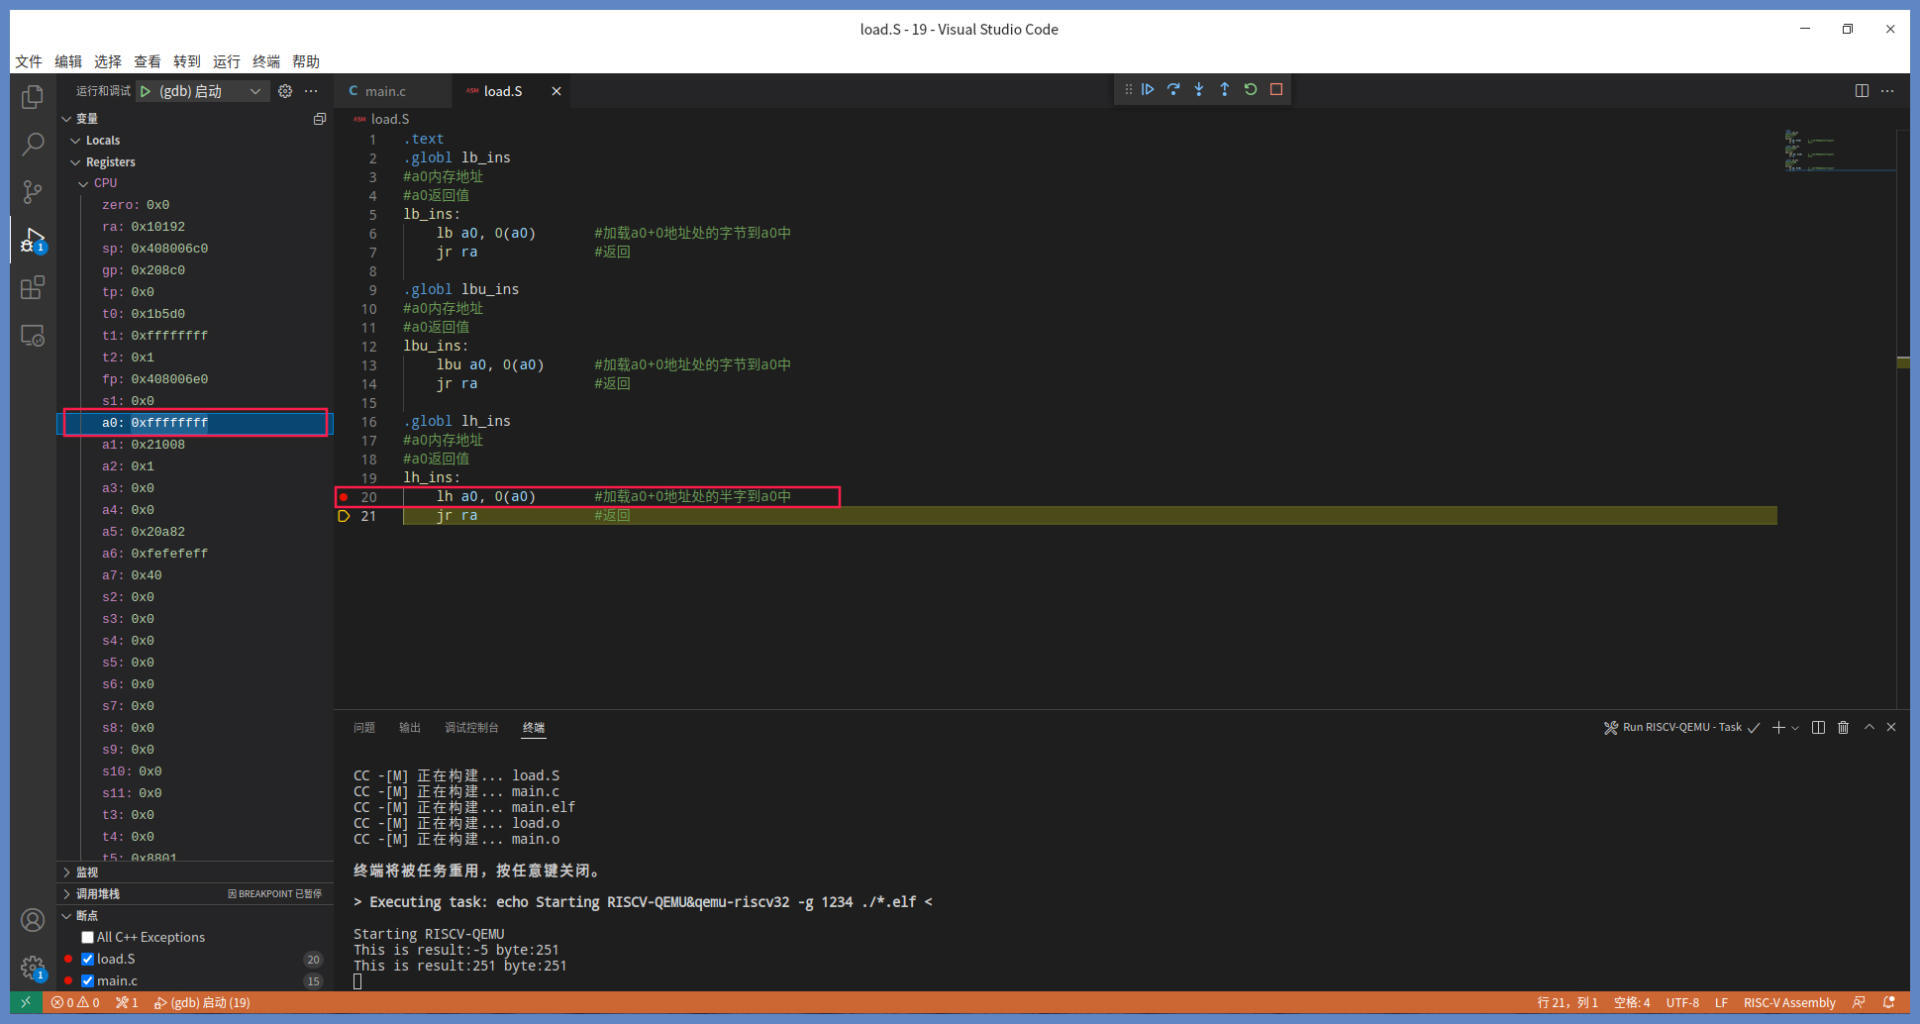The height and width of the screenshot is (1024, 1920).
Task: Click the Step Into debug icon
Action: [1199, 90]
